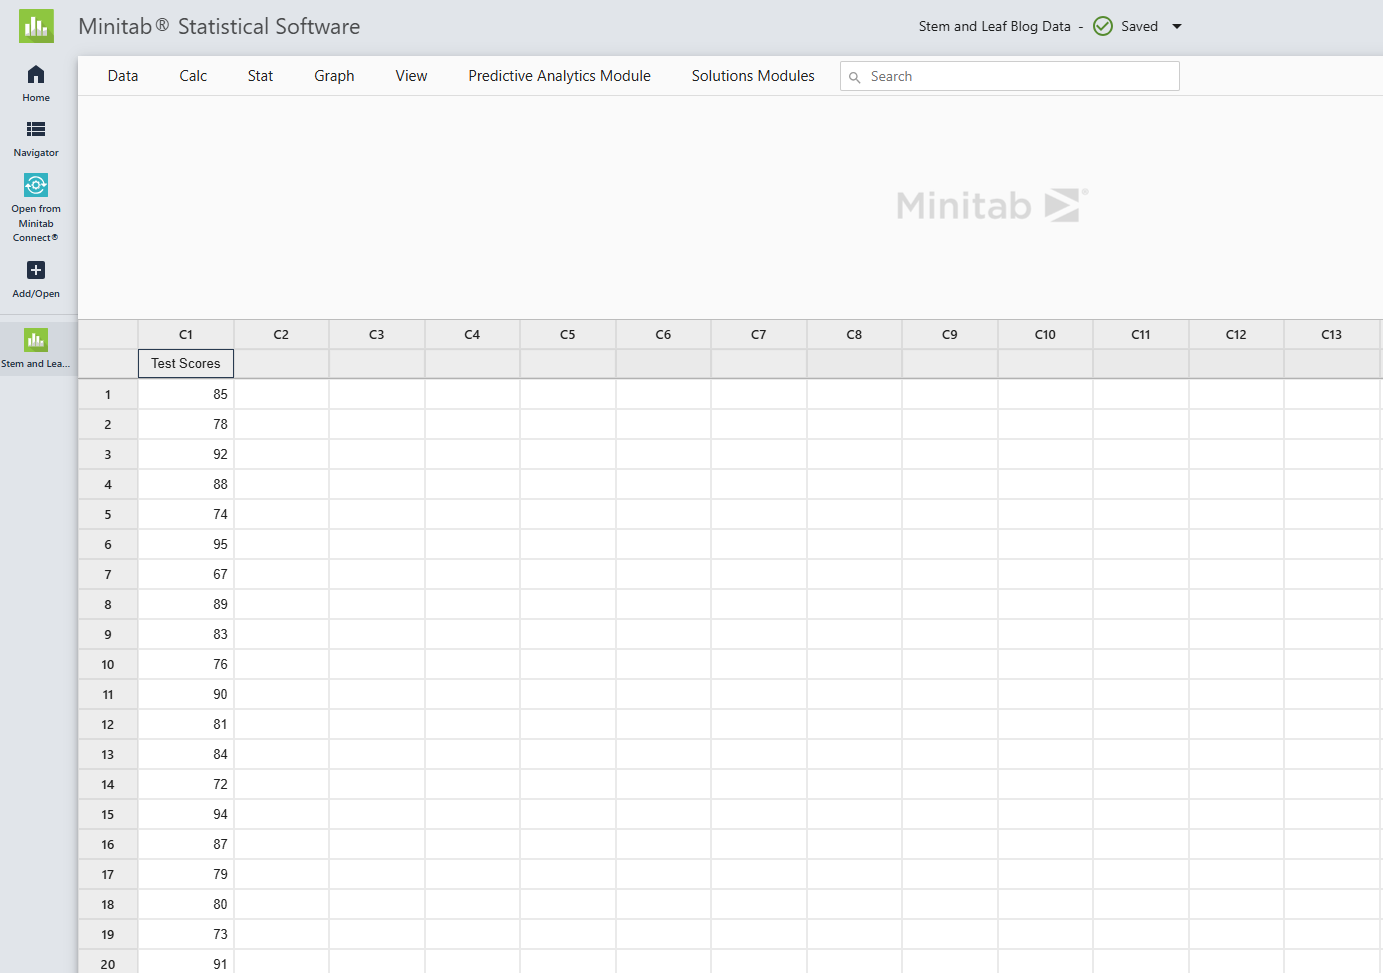Viewport: 1383px width, 973px height.
Task: Open Predictive Analytics Module menu
Action: tap(559, 76)
